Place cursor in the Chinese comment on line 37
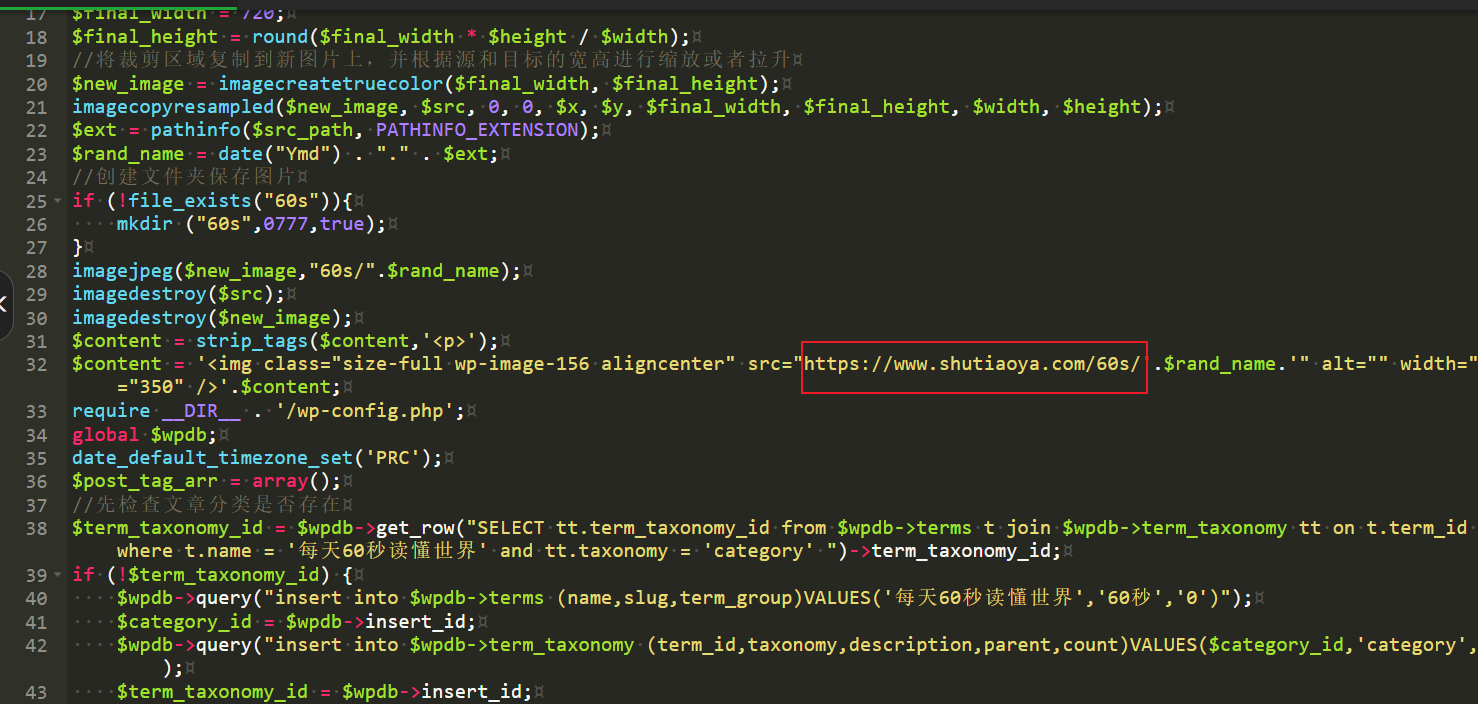1478x704 pixels. tap(206, 505)
